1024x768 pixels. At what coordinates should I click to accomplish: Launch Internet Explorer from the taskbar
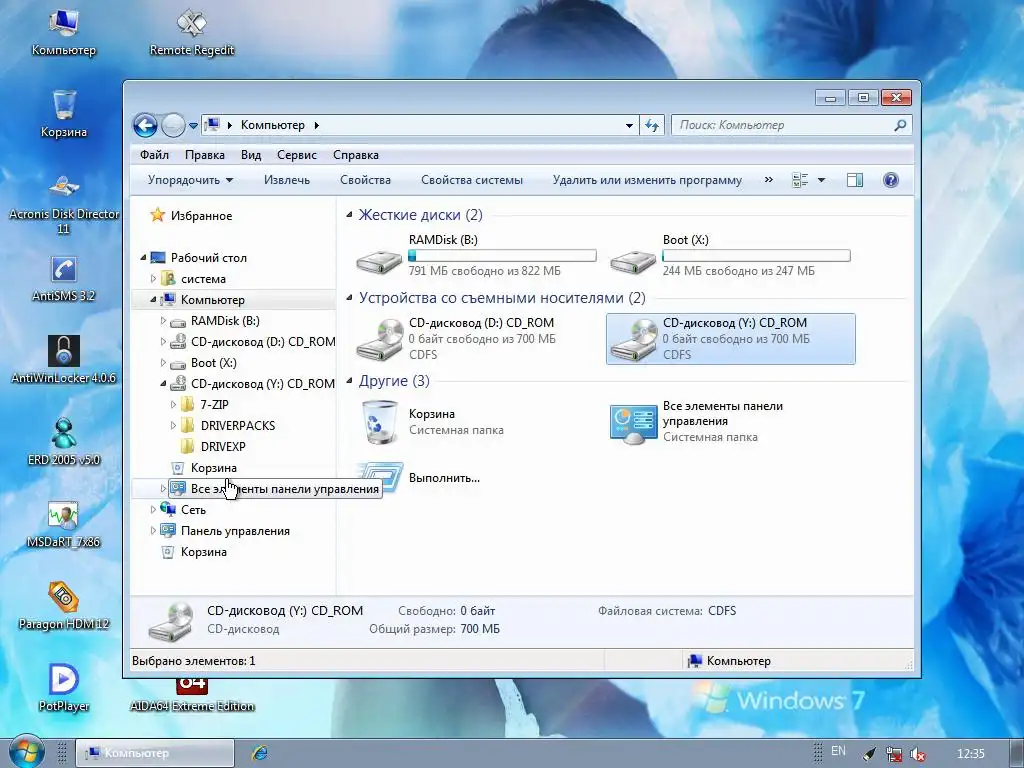[259, 753]
